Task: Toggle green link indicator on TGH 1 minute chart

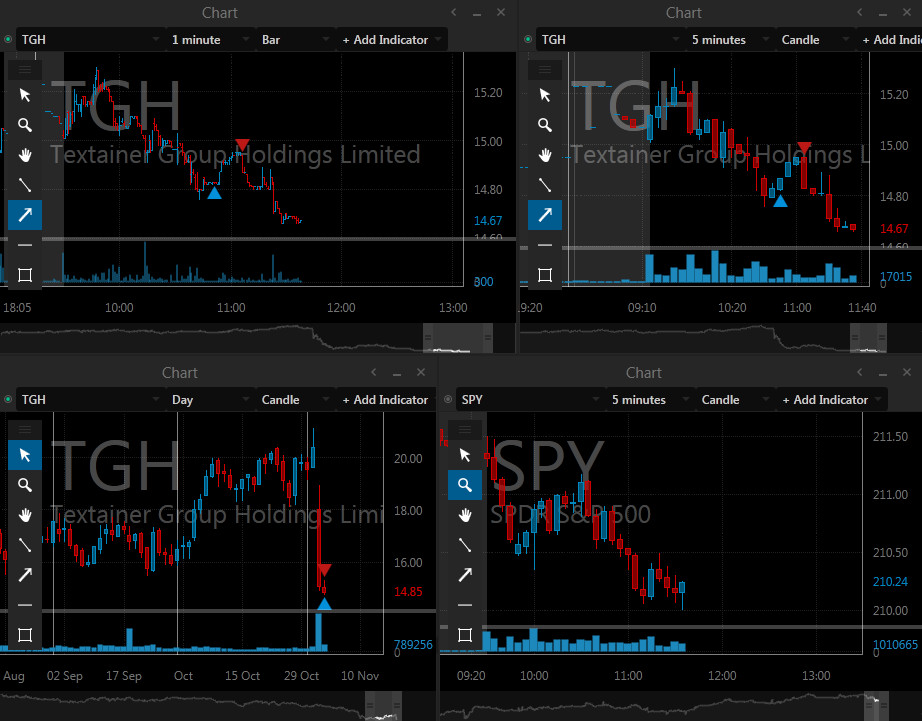Action: pos(8,39)
